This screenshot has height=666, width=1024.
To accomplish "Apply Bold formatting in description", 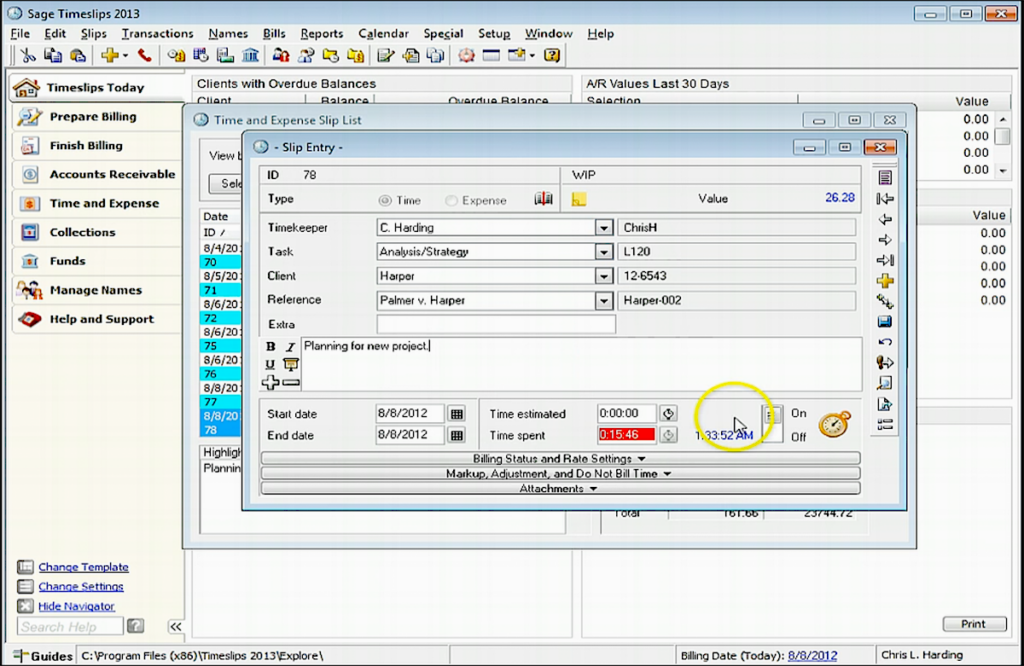I will click(270, 347).
